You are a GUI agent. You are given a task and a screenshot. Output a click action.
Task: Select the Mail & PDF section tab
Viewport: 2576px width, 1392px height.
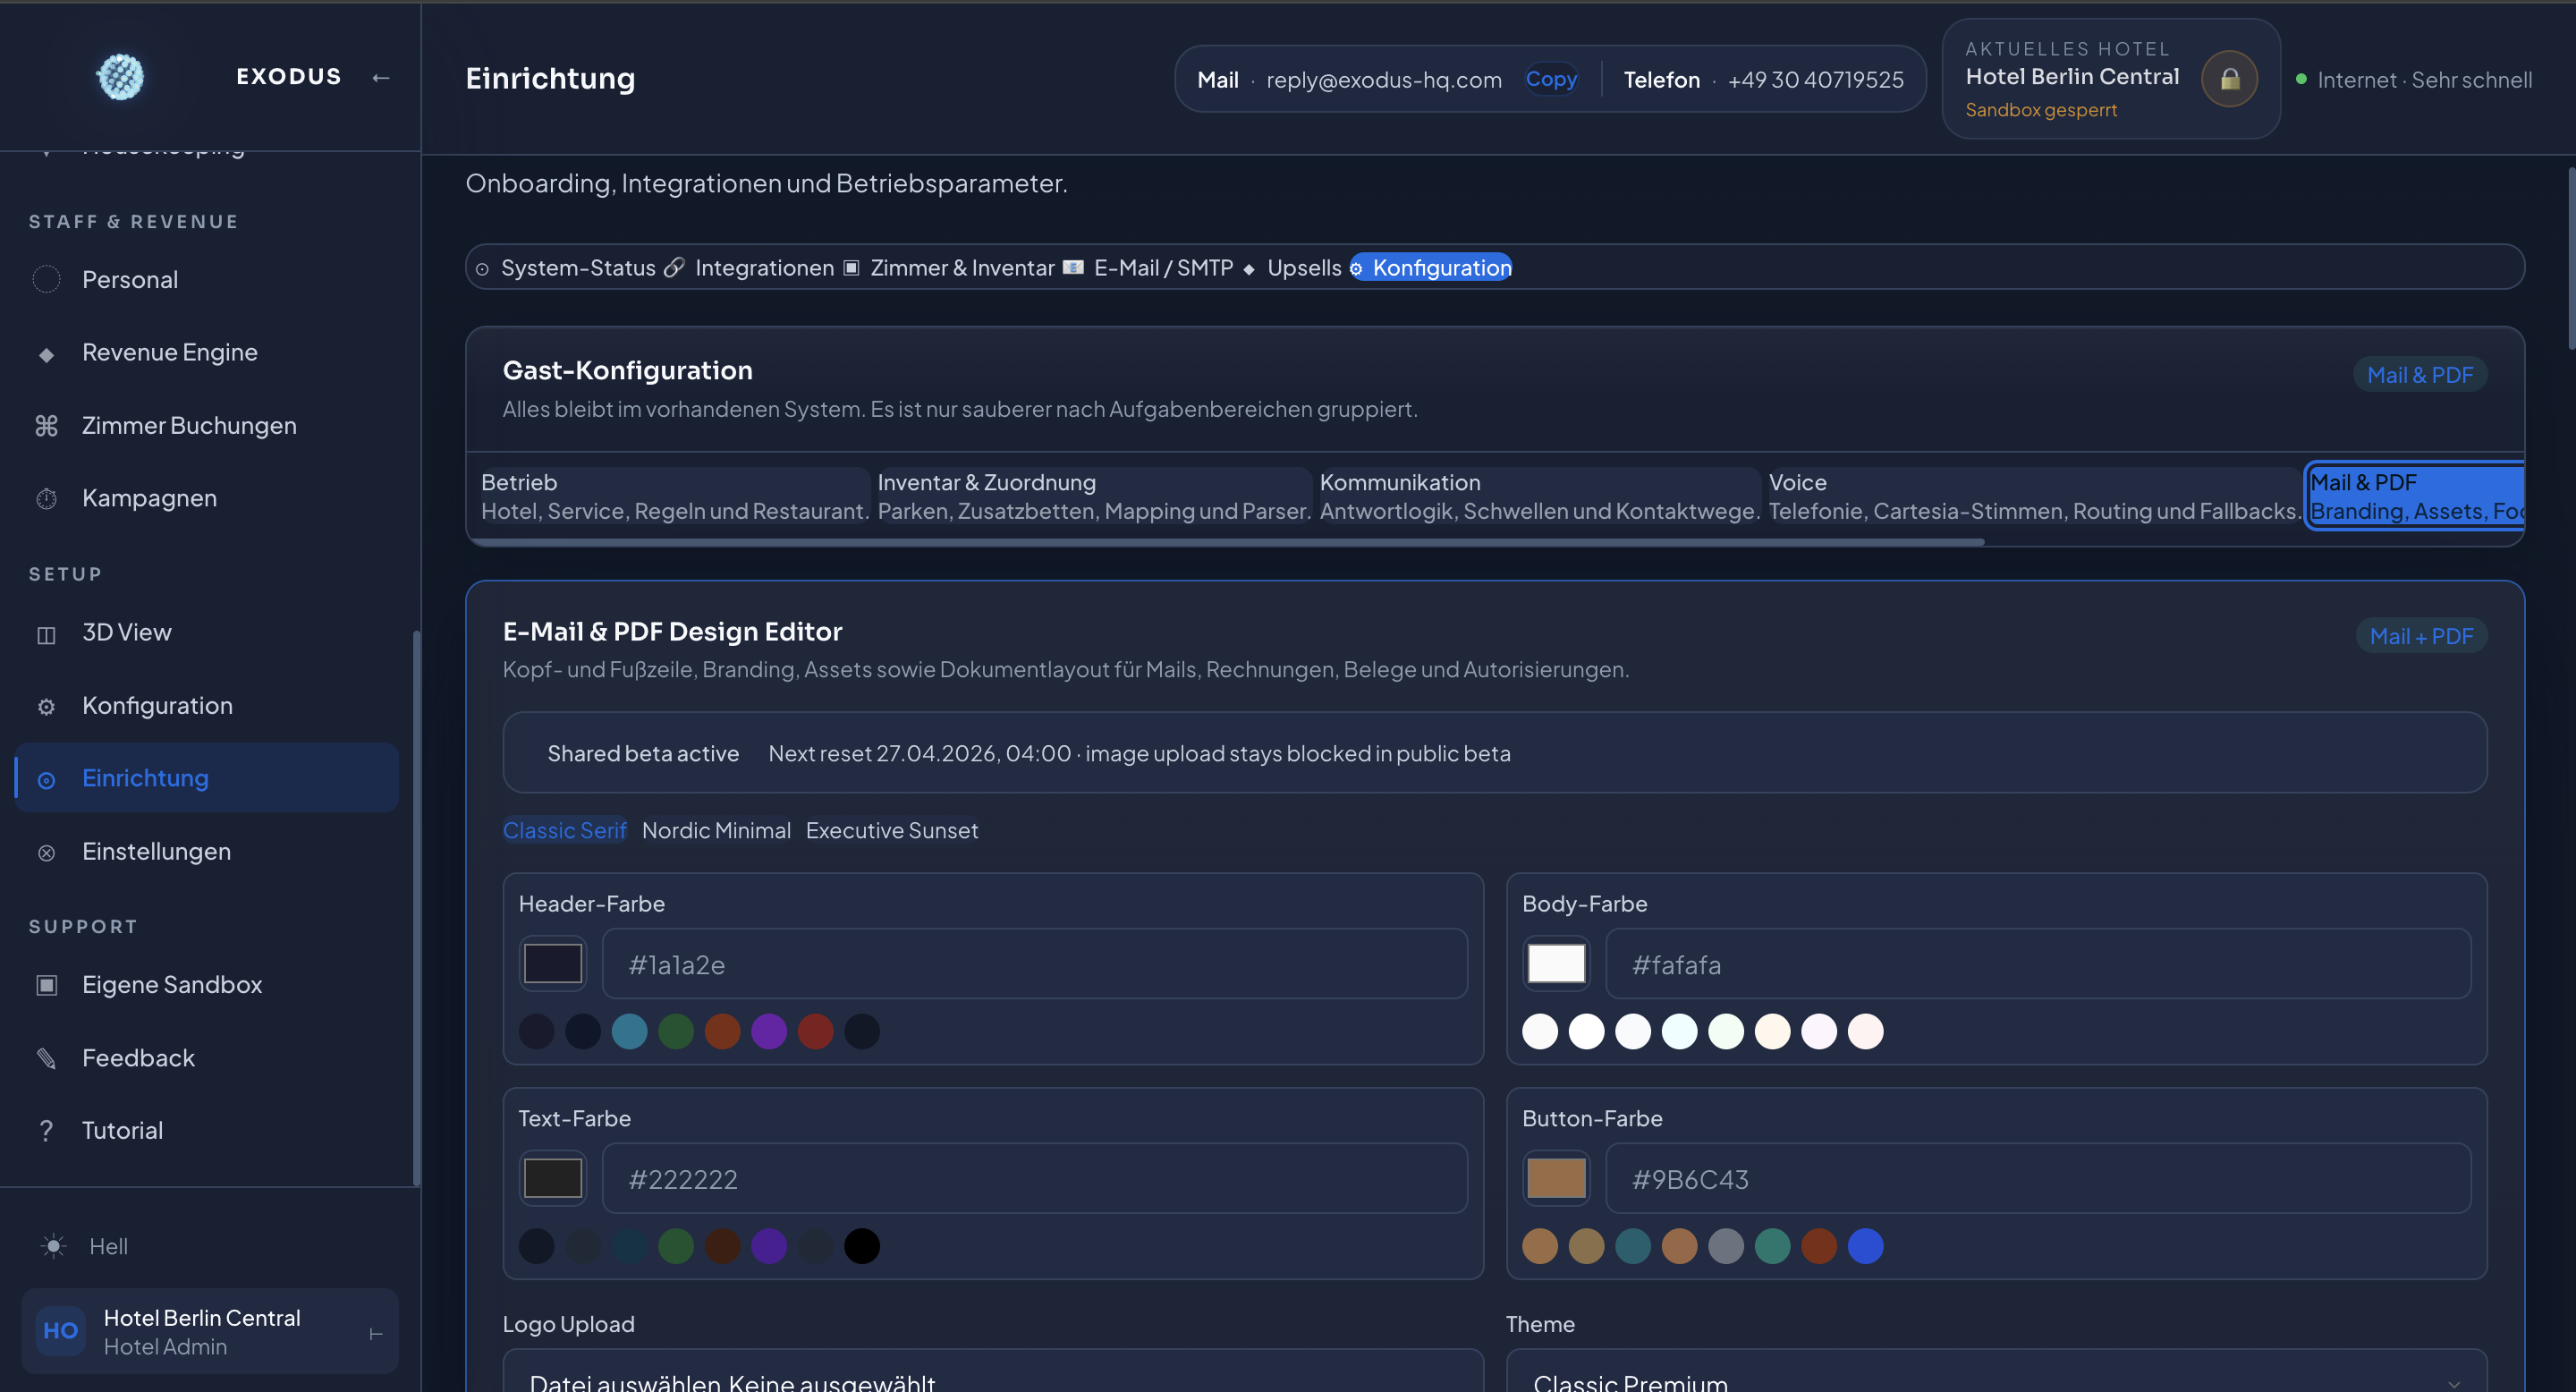pyautogui.click(x=2416, y=496)
